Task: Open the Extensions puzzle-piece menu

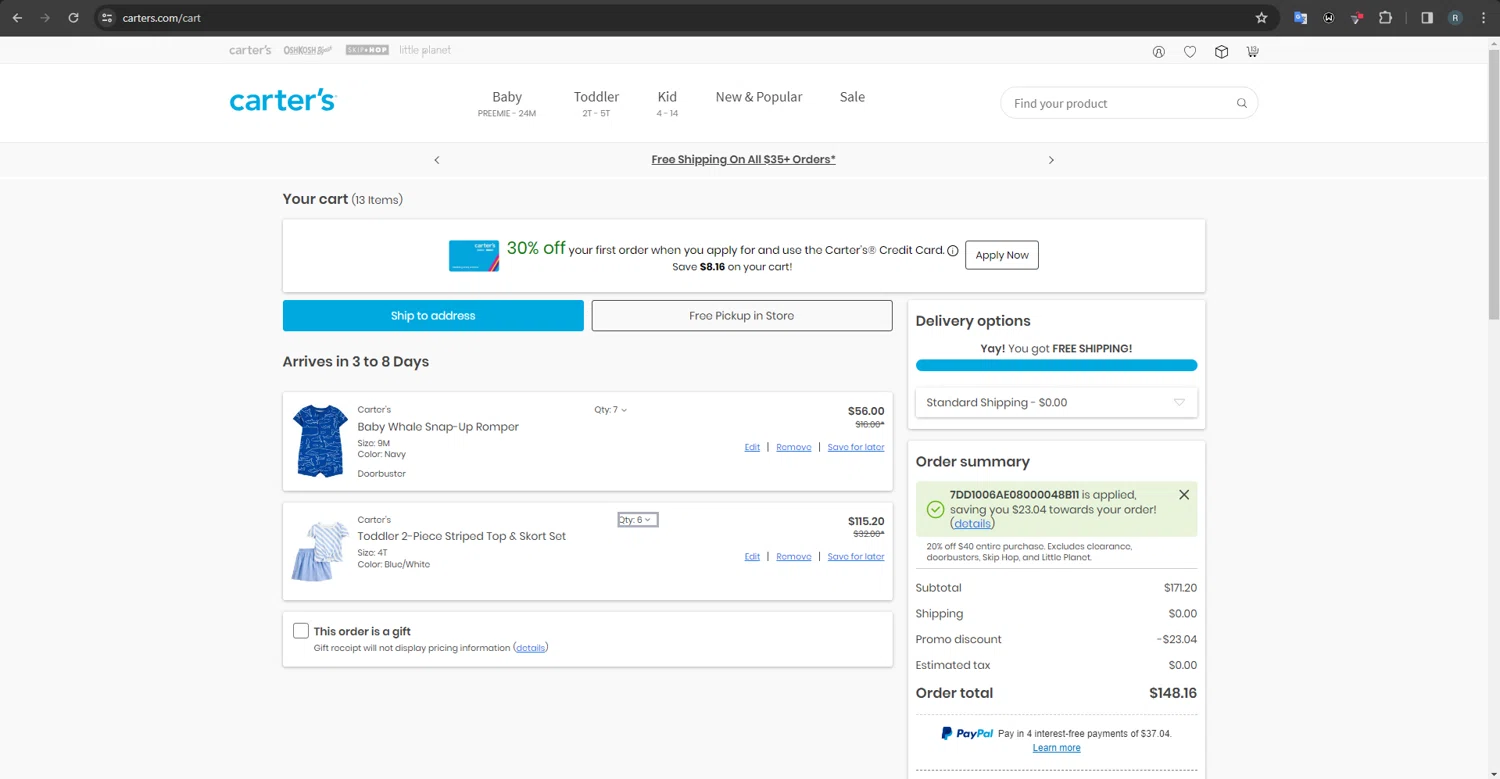Action: pyautogui.click(x=1385, y=18)
